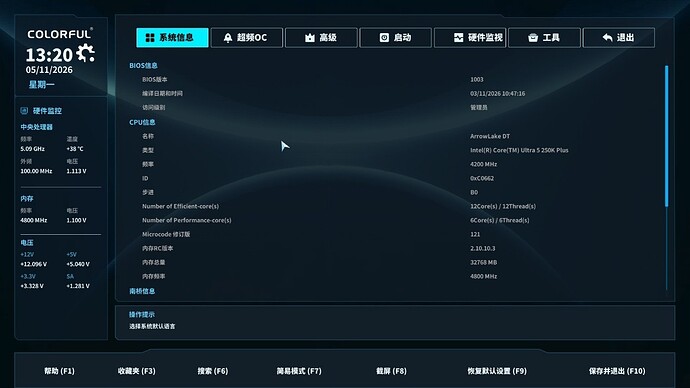
Task: Click Number of Efficient-core(s) label
Action: (x=180, y=206)
